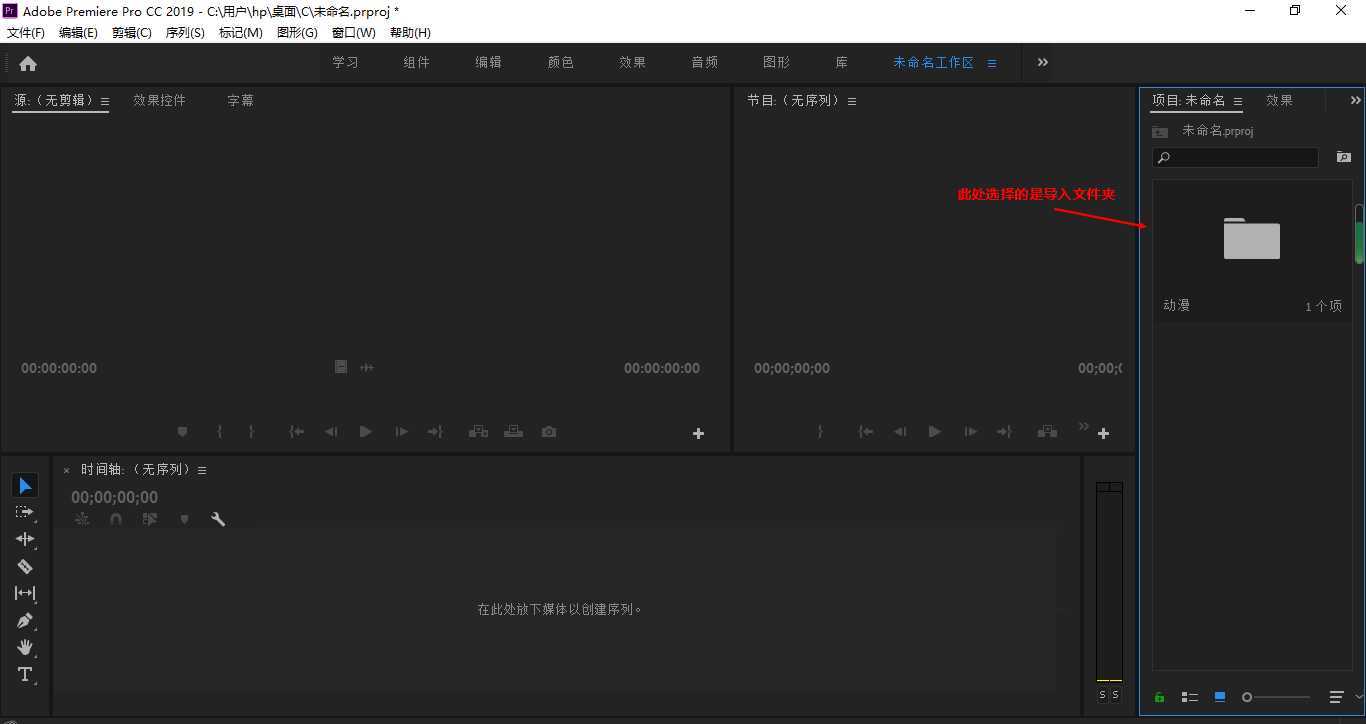Go to Out point in Program monitor

pyautogui.click(x=1004, y=432)
